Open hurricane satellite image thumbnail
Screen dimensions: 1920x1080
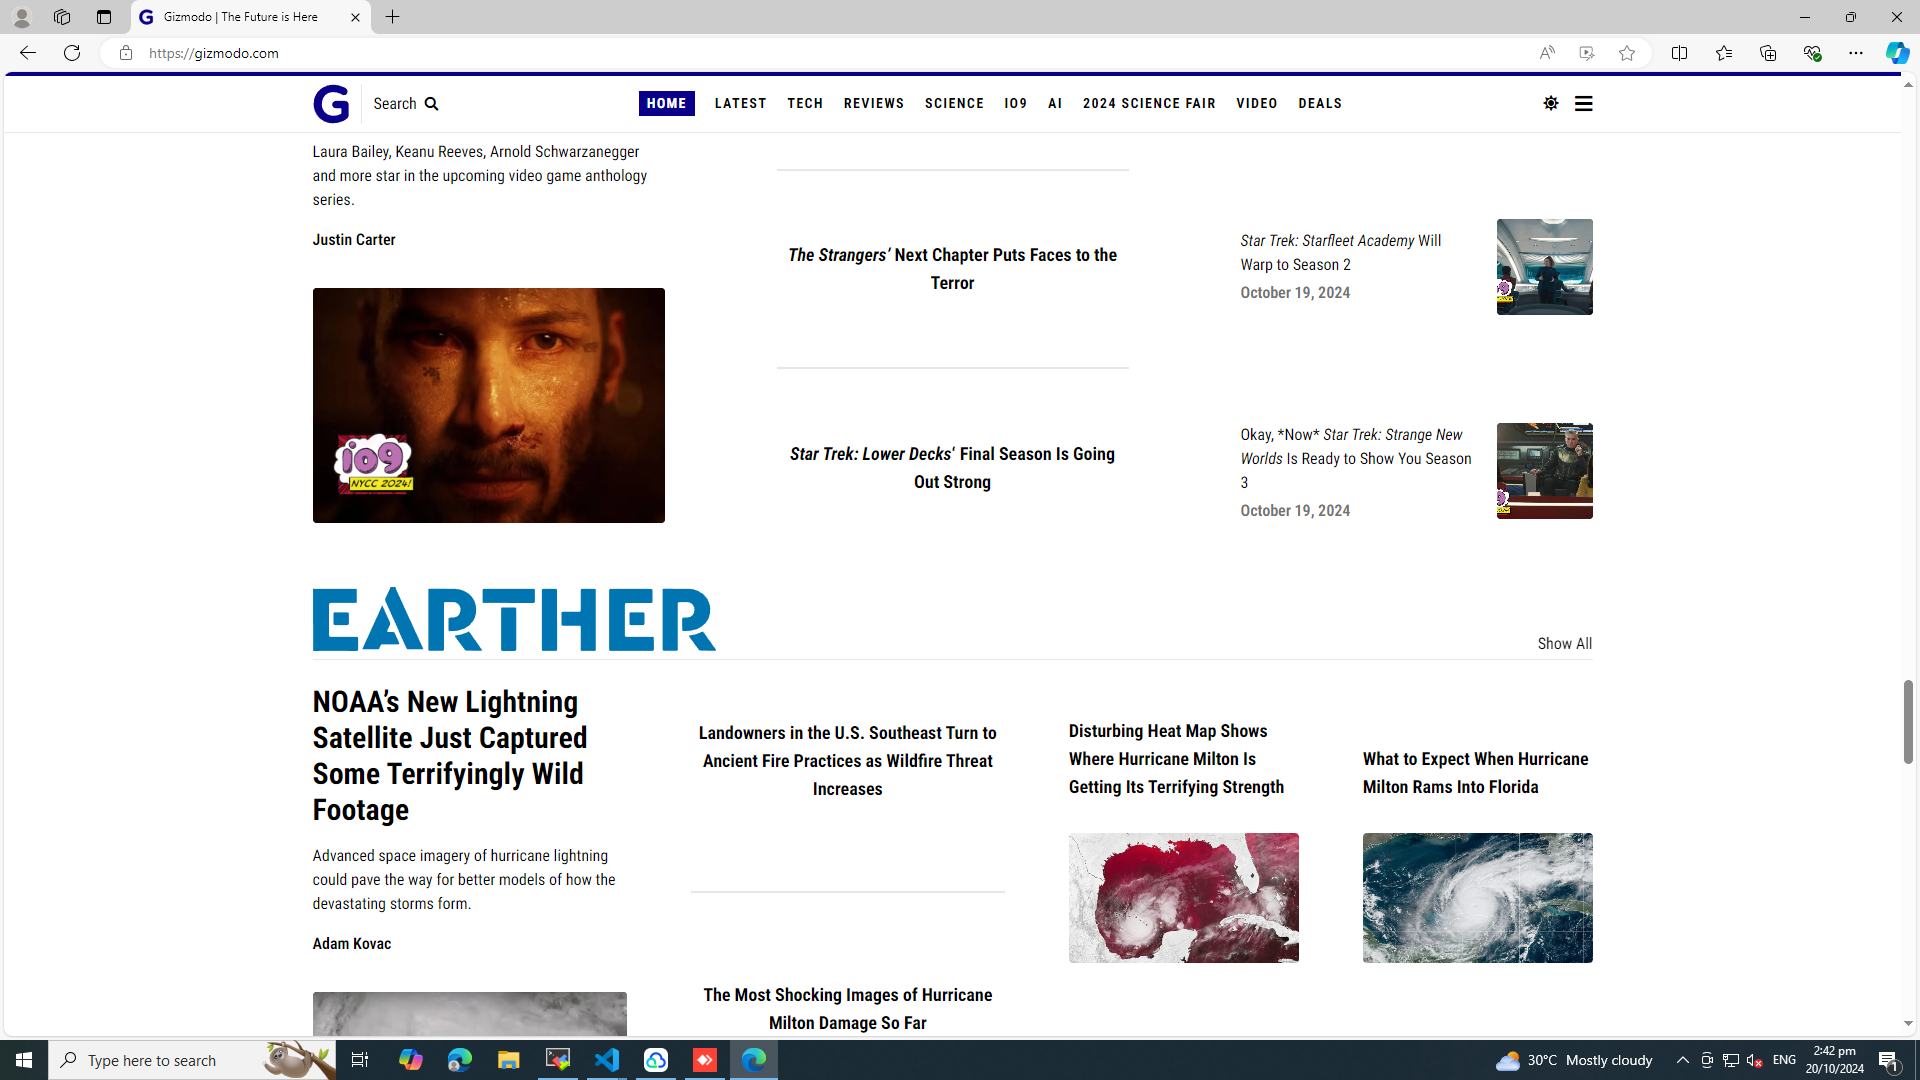[1477, 898]
